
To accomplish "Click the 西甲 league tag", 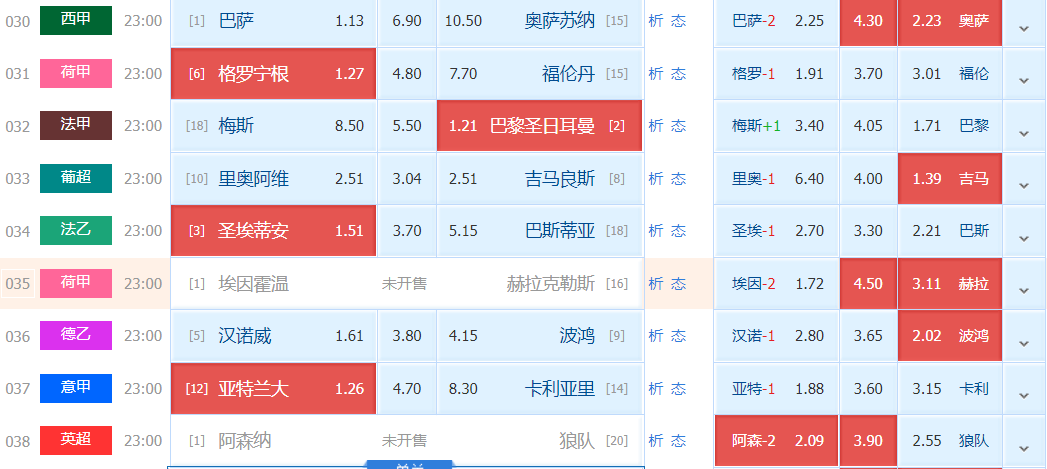I will tap(75, 20).
